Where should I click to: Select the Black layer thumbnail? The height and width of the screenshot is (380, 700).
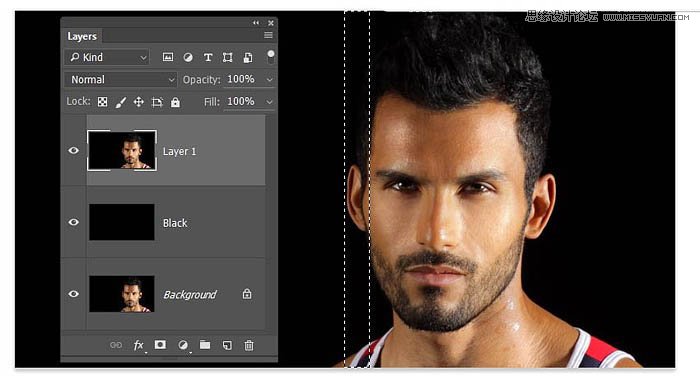point(122,222)
